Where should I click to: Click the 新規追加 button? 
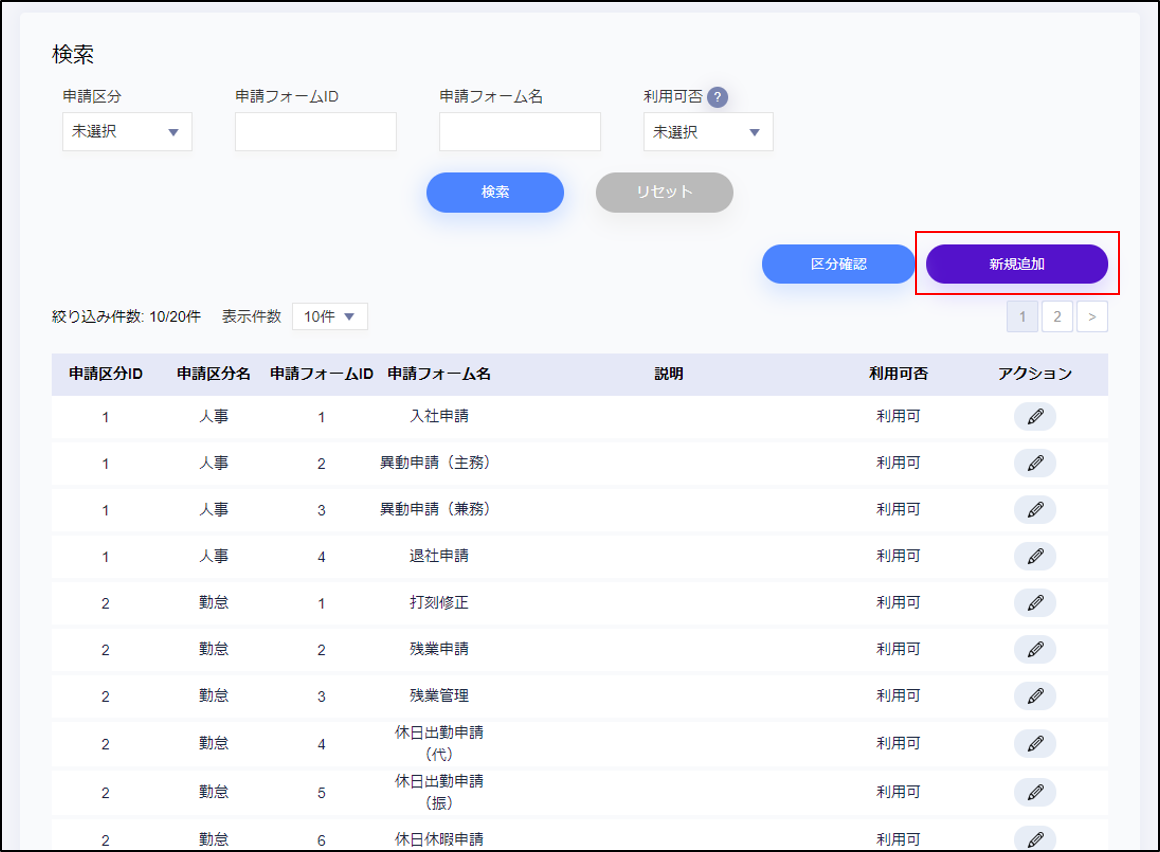(1016, 264)
